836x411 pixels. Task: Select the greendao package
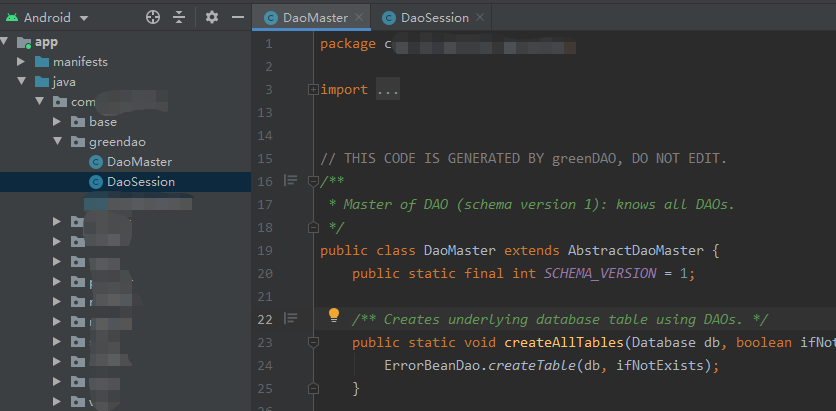[117, 142]
